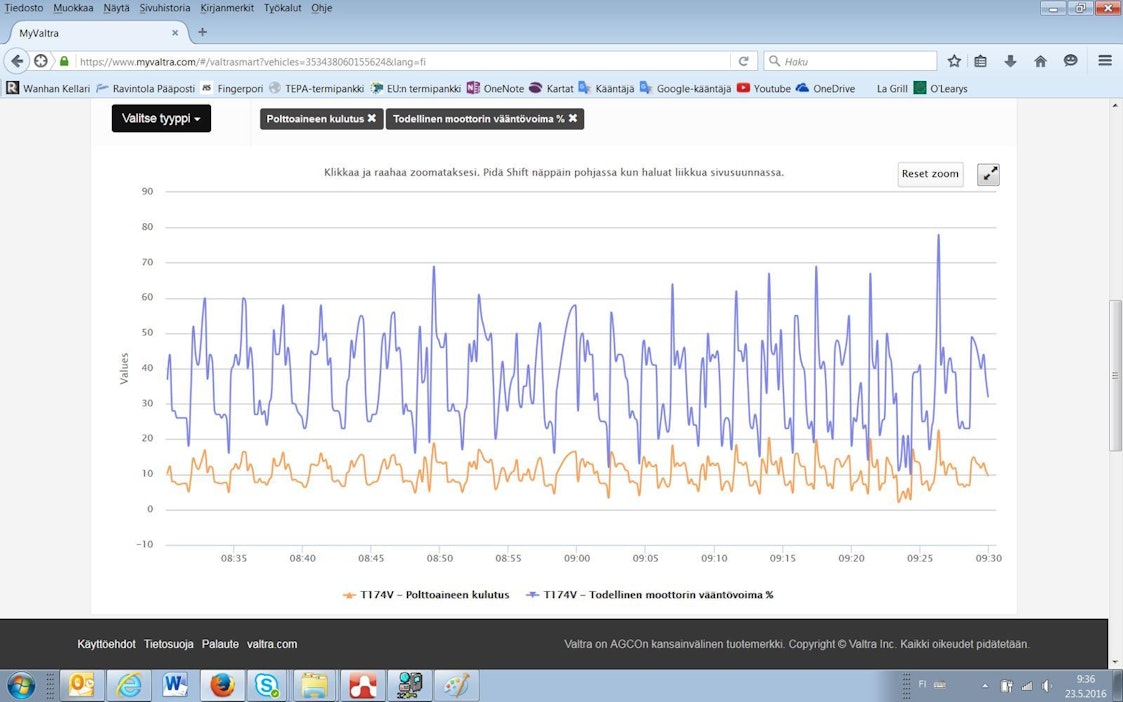Open the Firefox hamburger menu
1123x702 pixels.
point(1105,61)
